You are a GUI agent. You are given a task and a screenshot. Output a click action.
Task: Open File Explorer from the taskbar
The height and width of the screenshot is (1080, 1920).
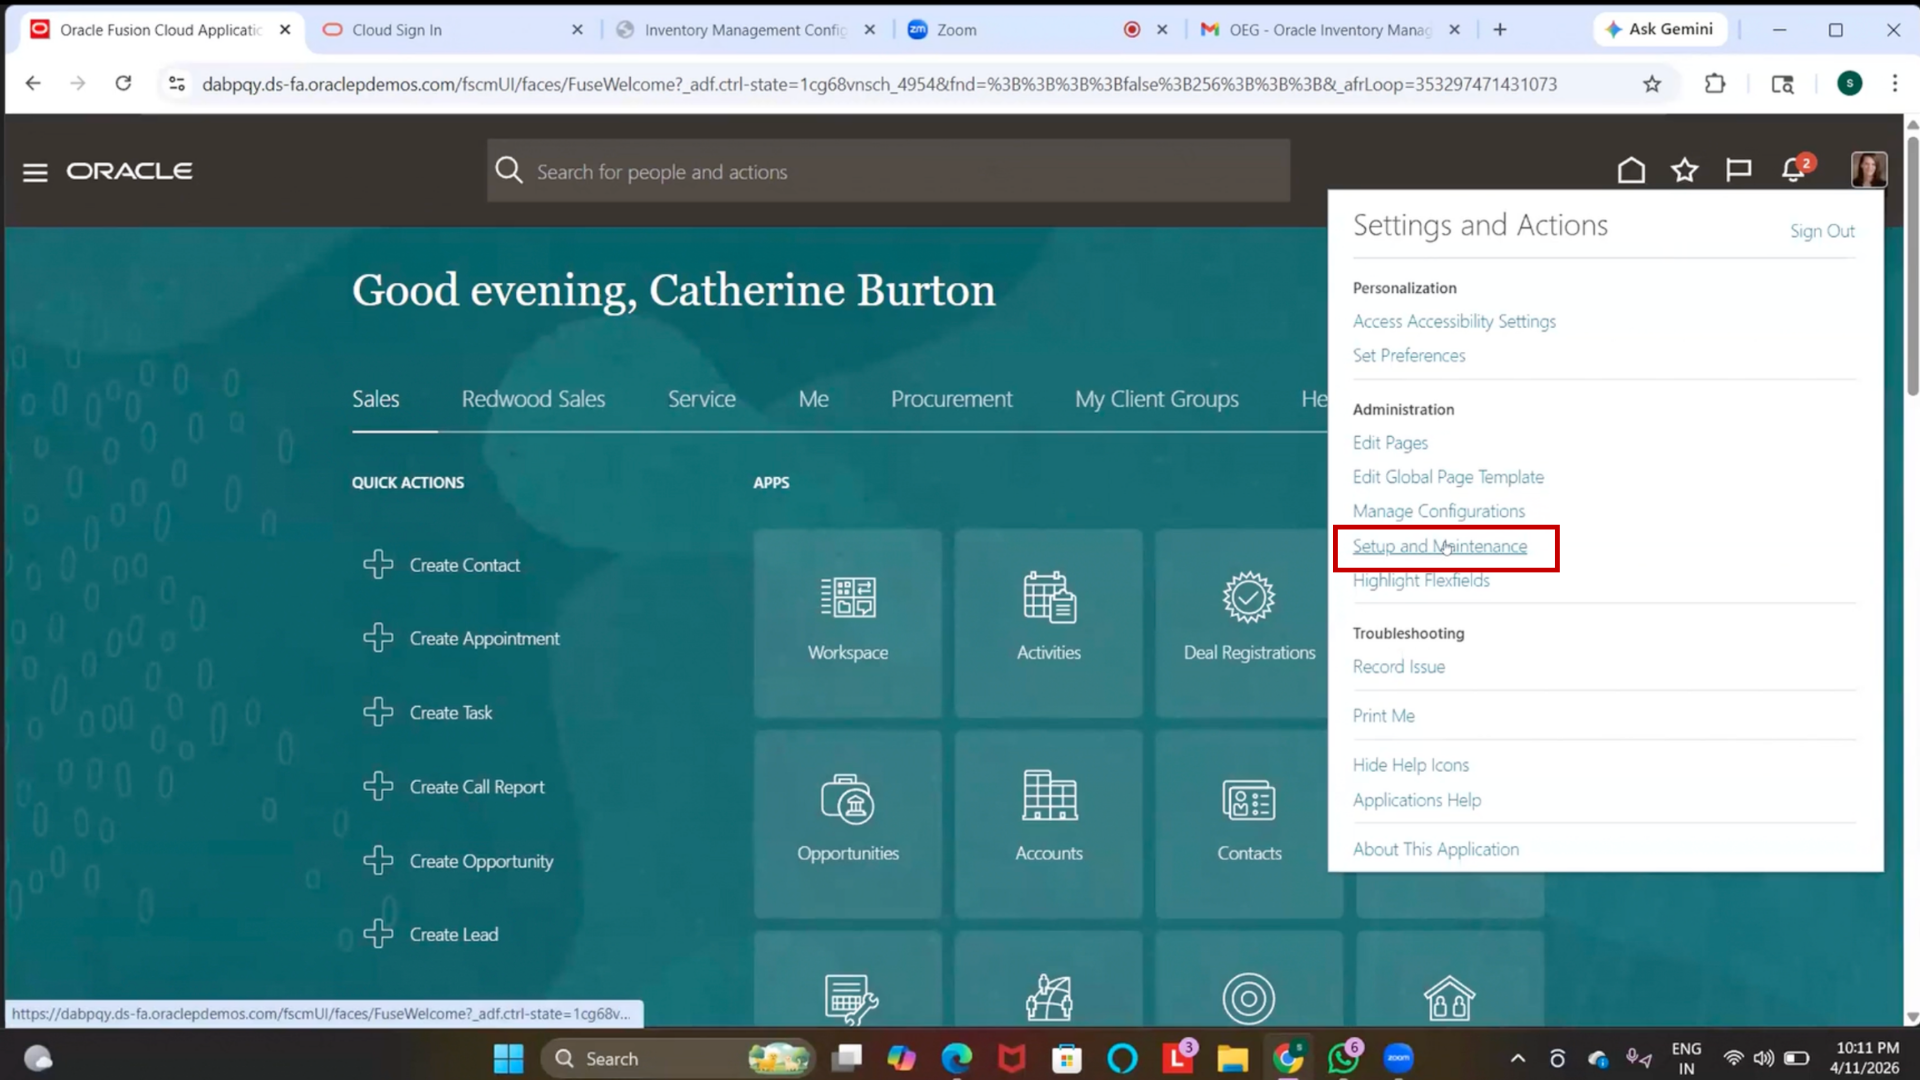pyautogui.click(x=1232, y=1058)
